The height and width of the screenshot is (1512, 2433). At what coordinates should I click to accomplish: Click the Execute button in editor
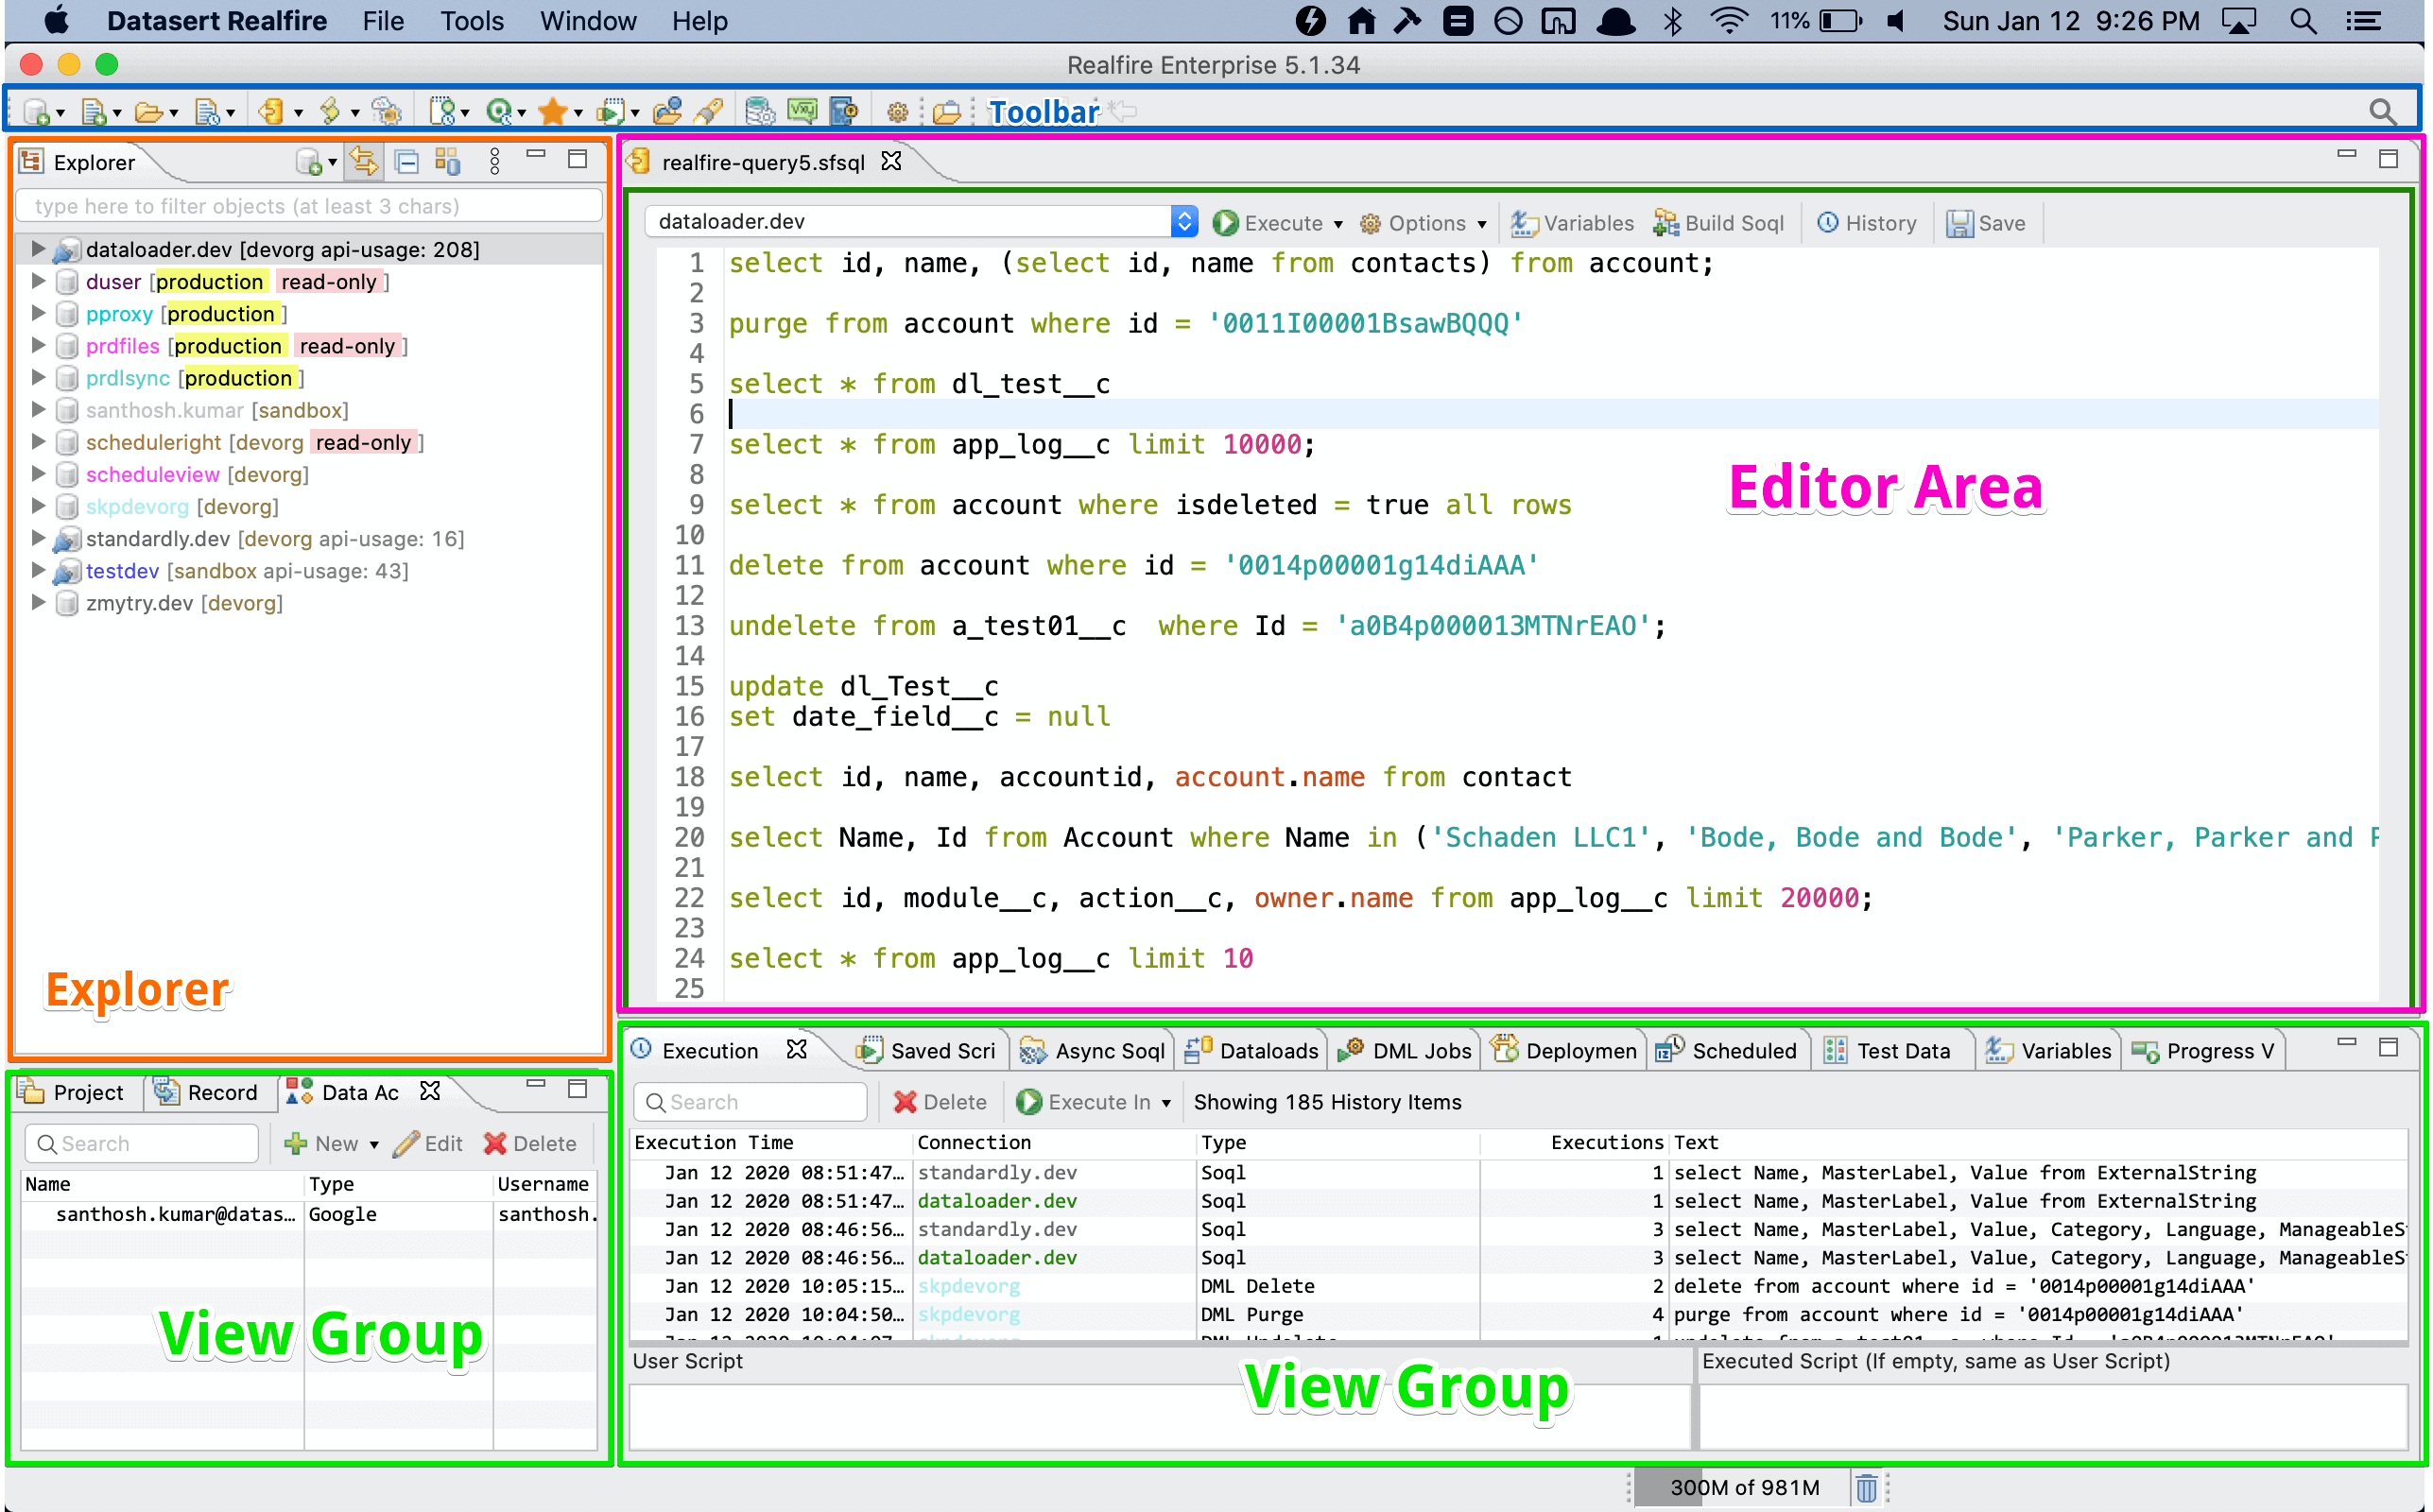coord(1268,223)
